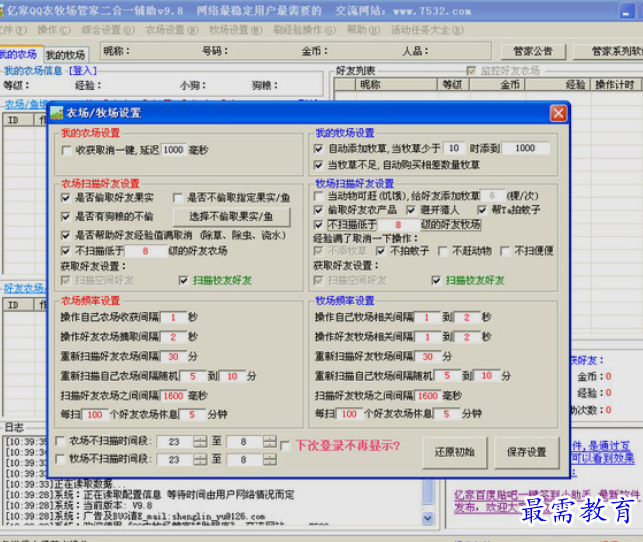Enable 不扫便便 checkbox
The height and width of the screenshot is (542, 643).
tap(505, 251)
